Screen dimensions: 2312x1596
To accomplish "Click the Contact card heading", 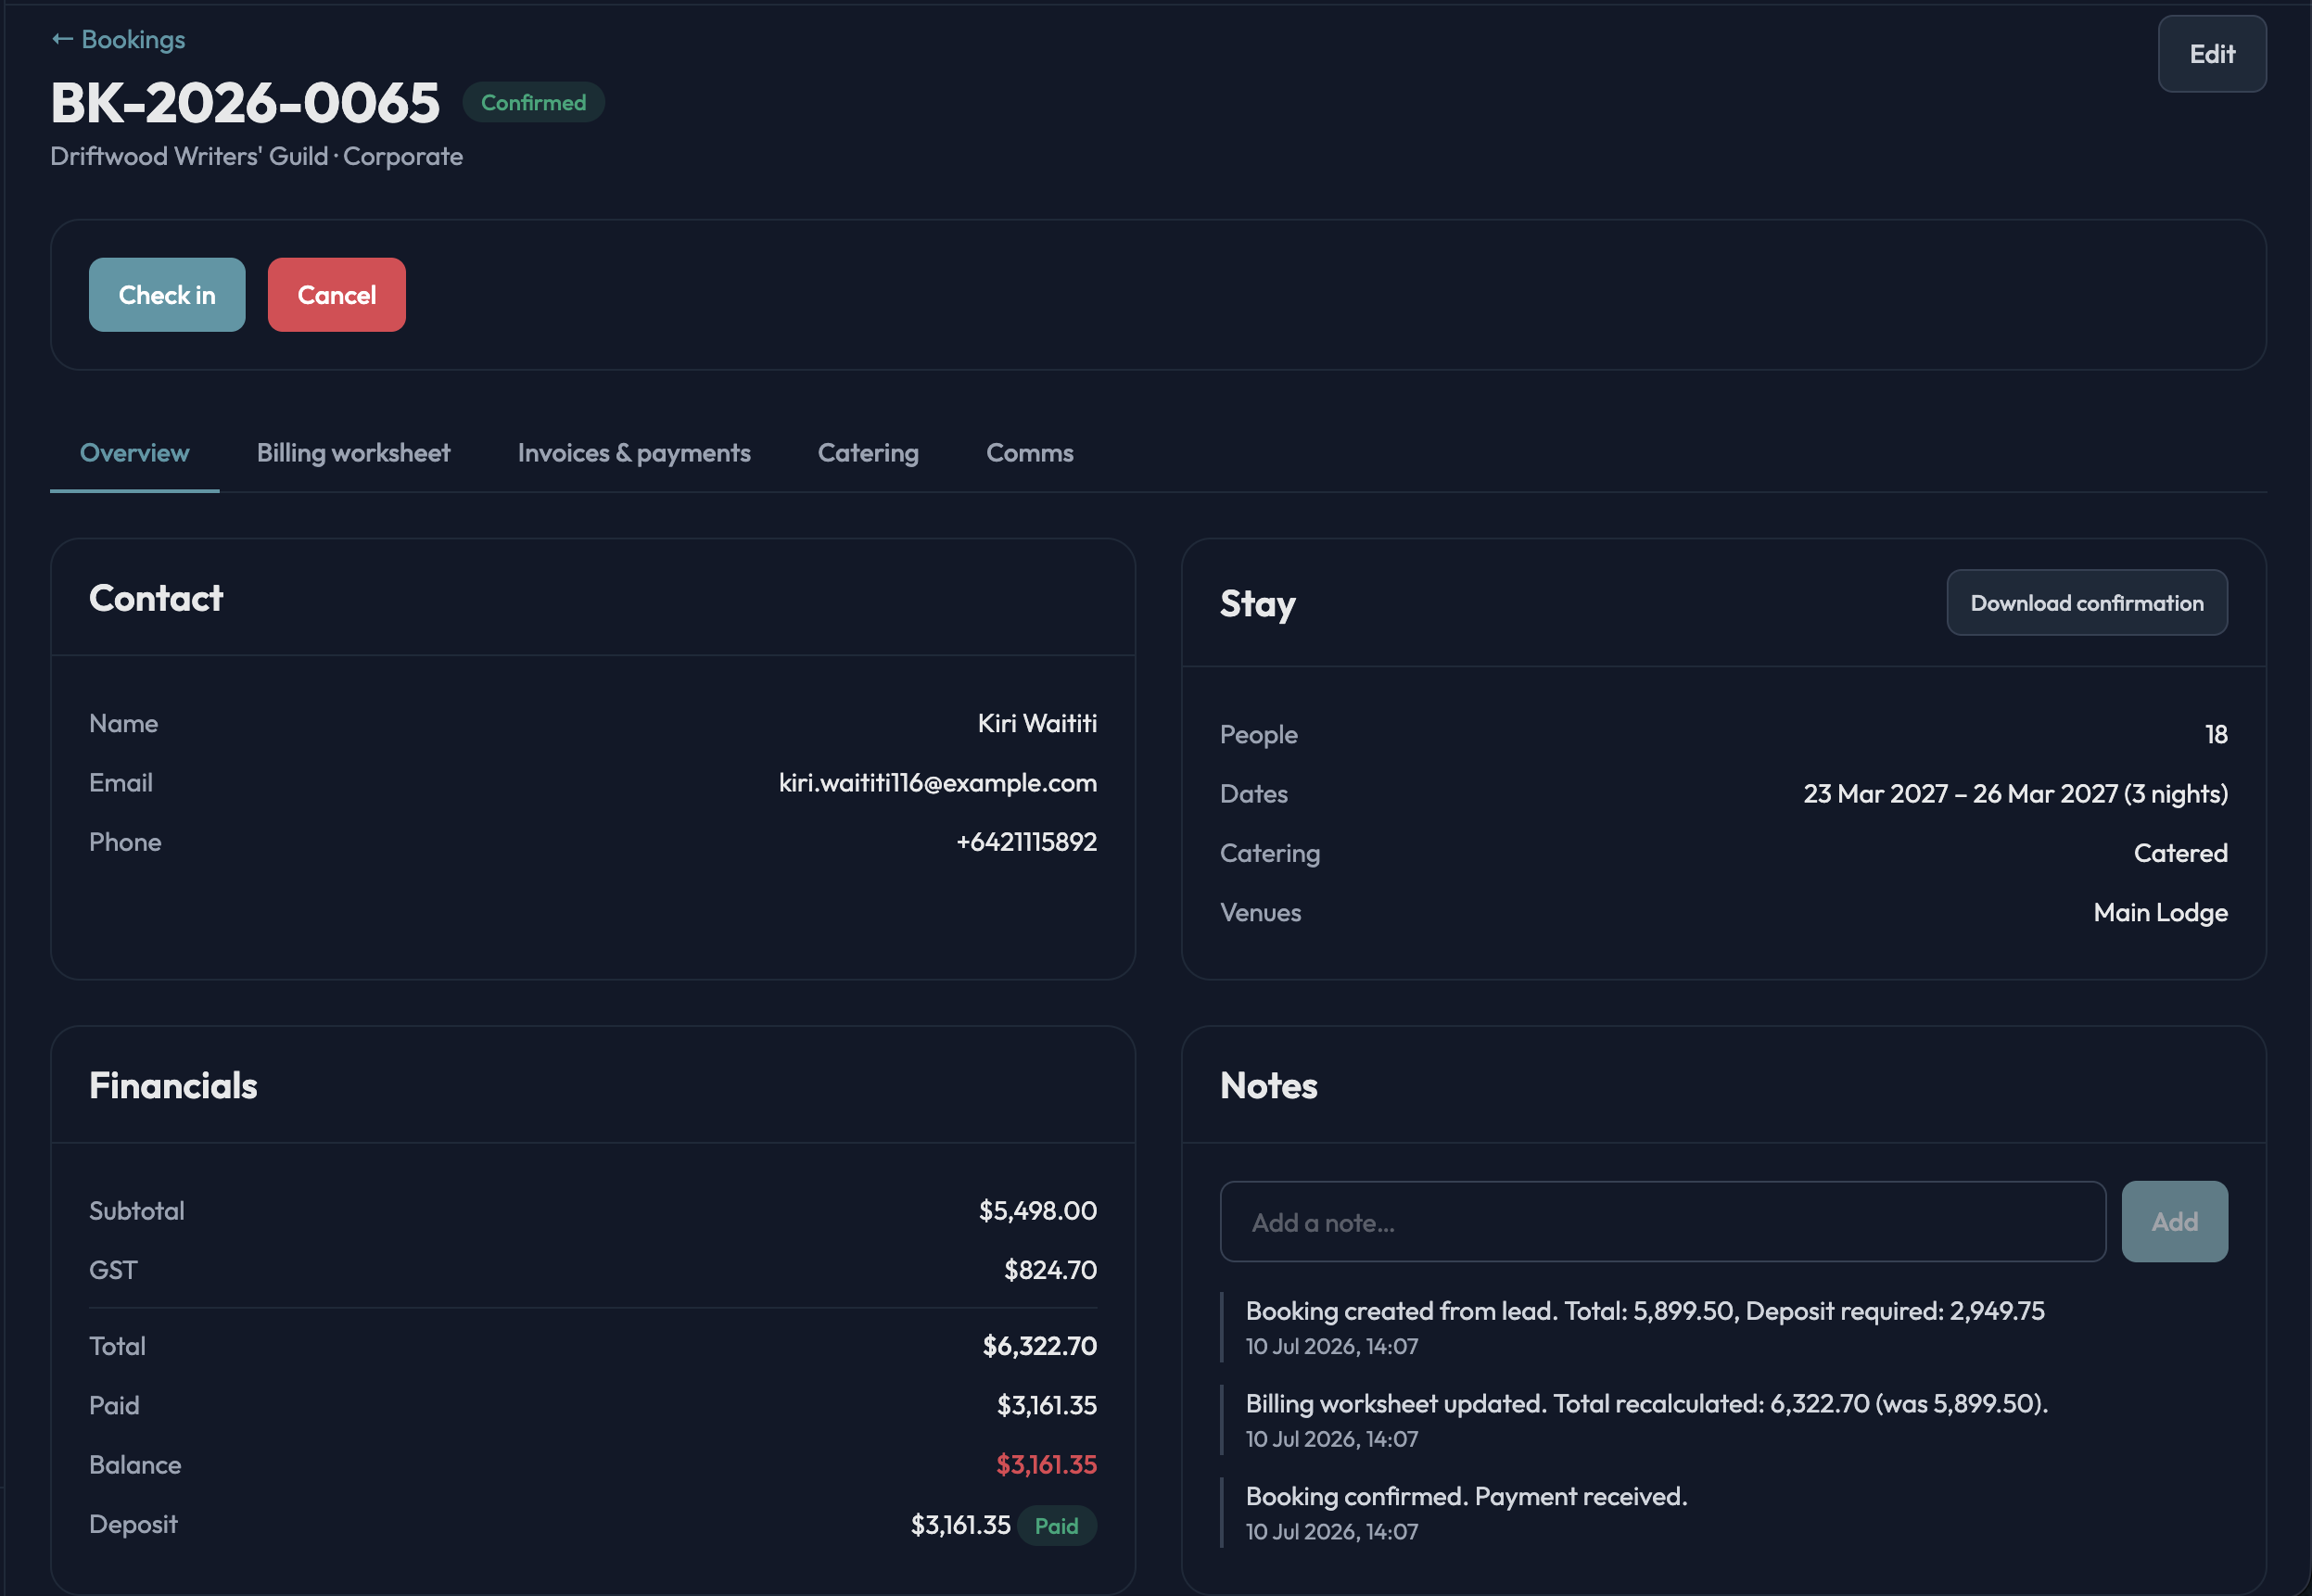I will click(x=156, y=598).
